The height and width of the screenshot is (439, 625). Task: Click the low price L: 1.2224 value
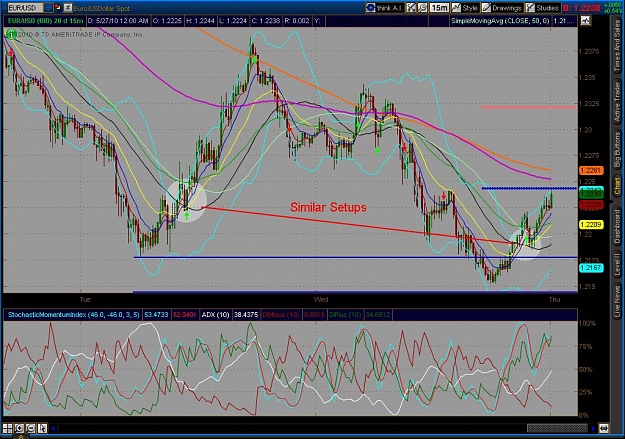click(233, 21)
